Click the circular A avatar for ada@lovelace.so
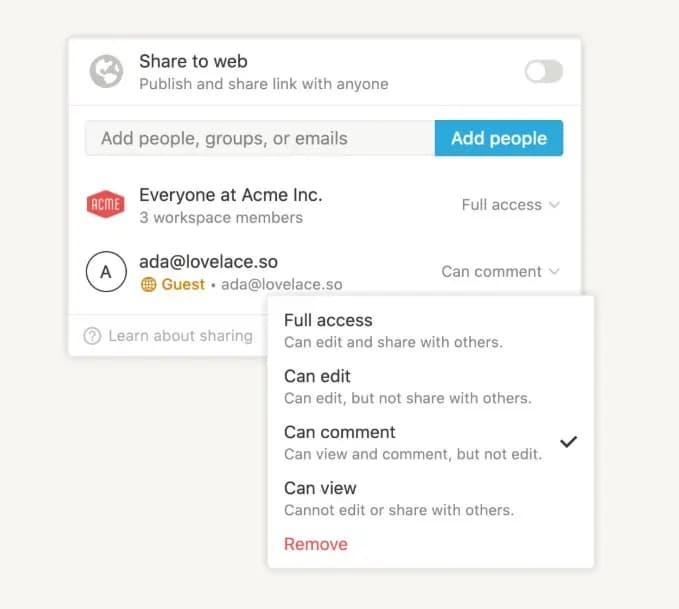This screenshot has height=609, width=679. 107,272
